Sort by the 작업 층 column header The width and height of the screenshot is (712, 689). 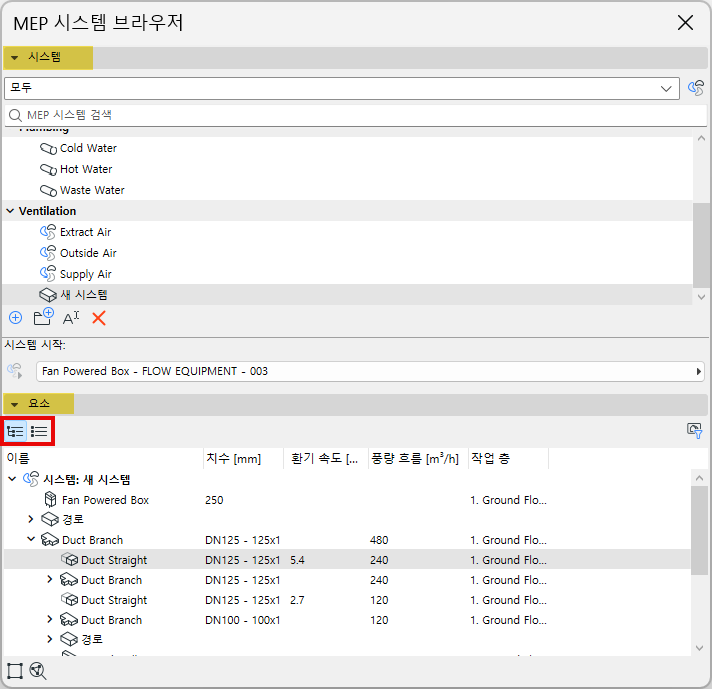[x=508, y=458]
